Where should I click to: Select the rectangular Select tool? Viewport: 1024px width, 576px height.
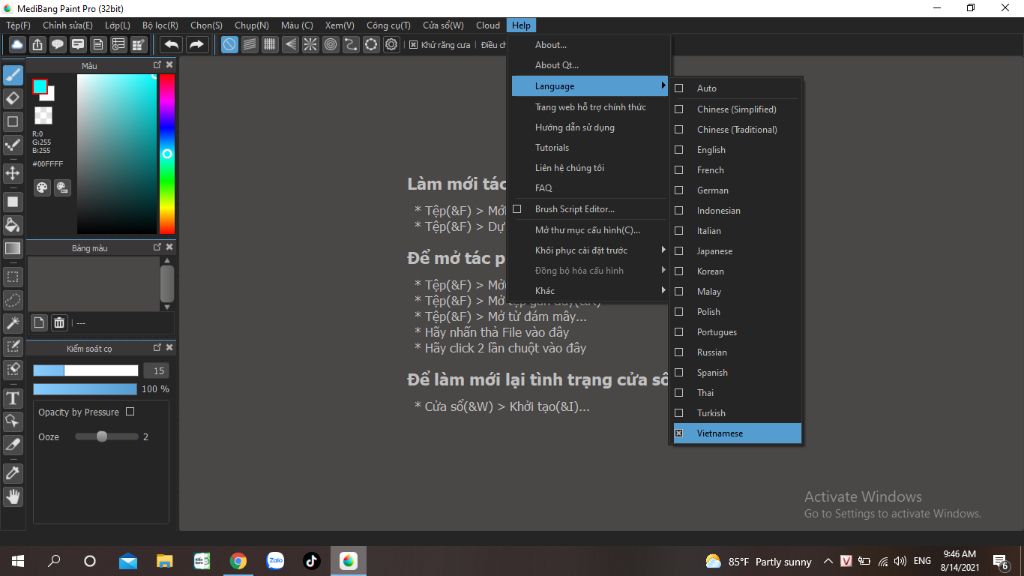(x=12, y=277)
